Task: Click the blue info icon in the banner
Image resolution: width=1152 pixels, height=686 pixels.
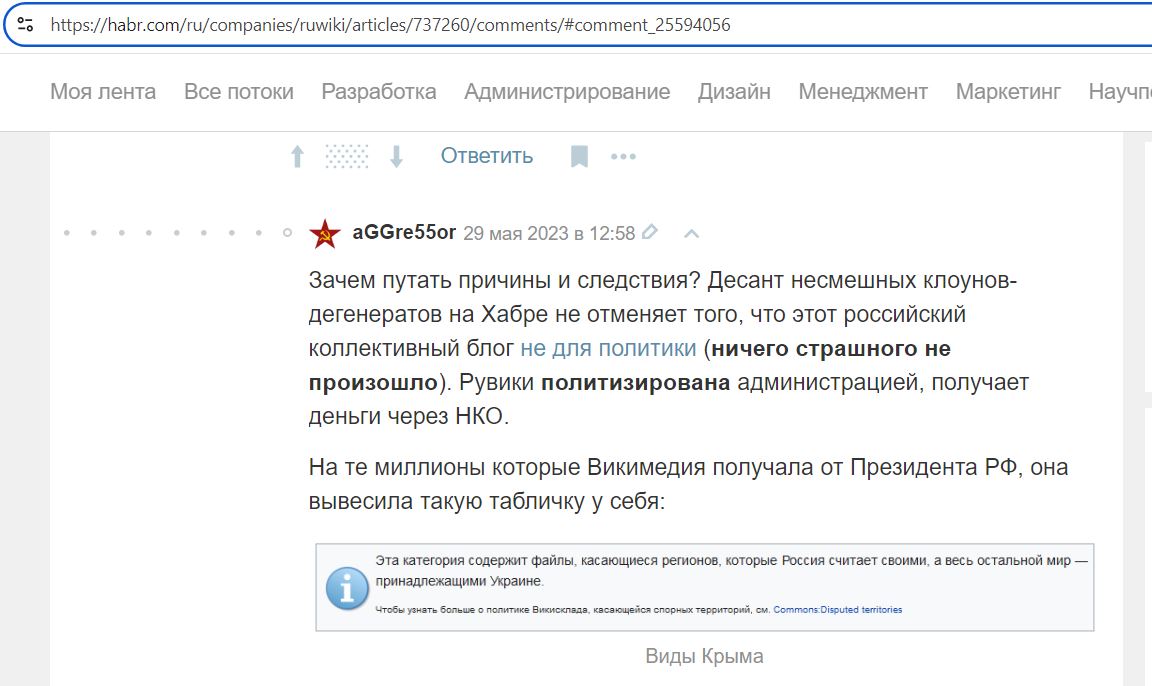Action: pos(347,588)
